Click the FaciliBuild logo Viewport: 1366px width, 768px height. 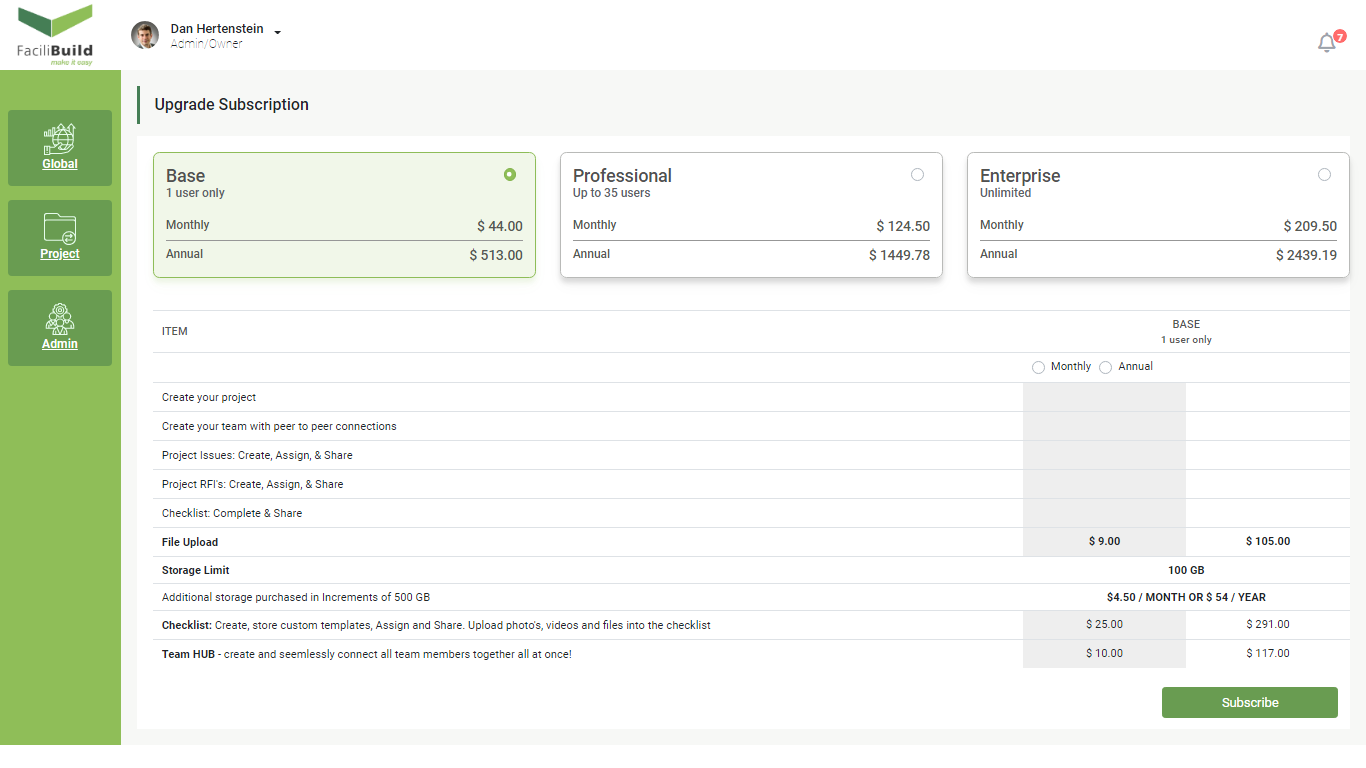56,35
